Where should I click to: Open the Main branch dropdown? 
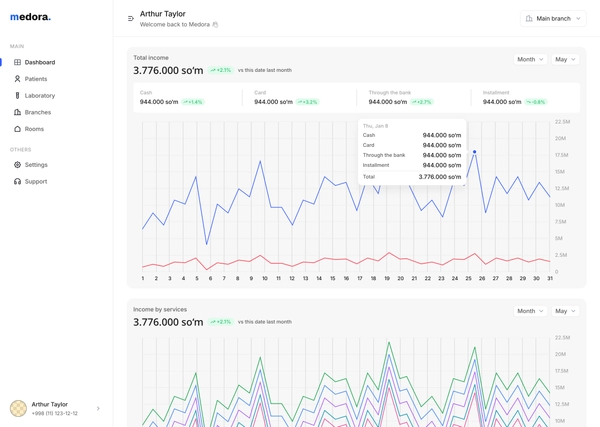coord(553,18)
